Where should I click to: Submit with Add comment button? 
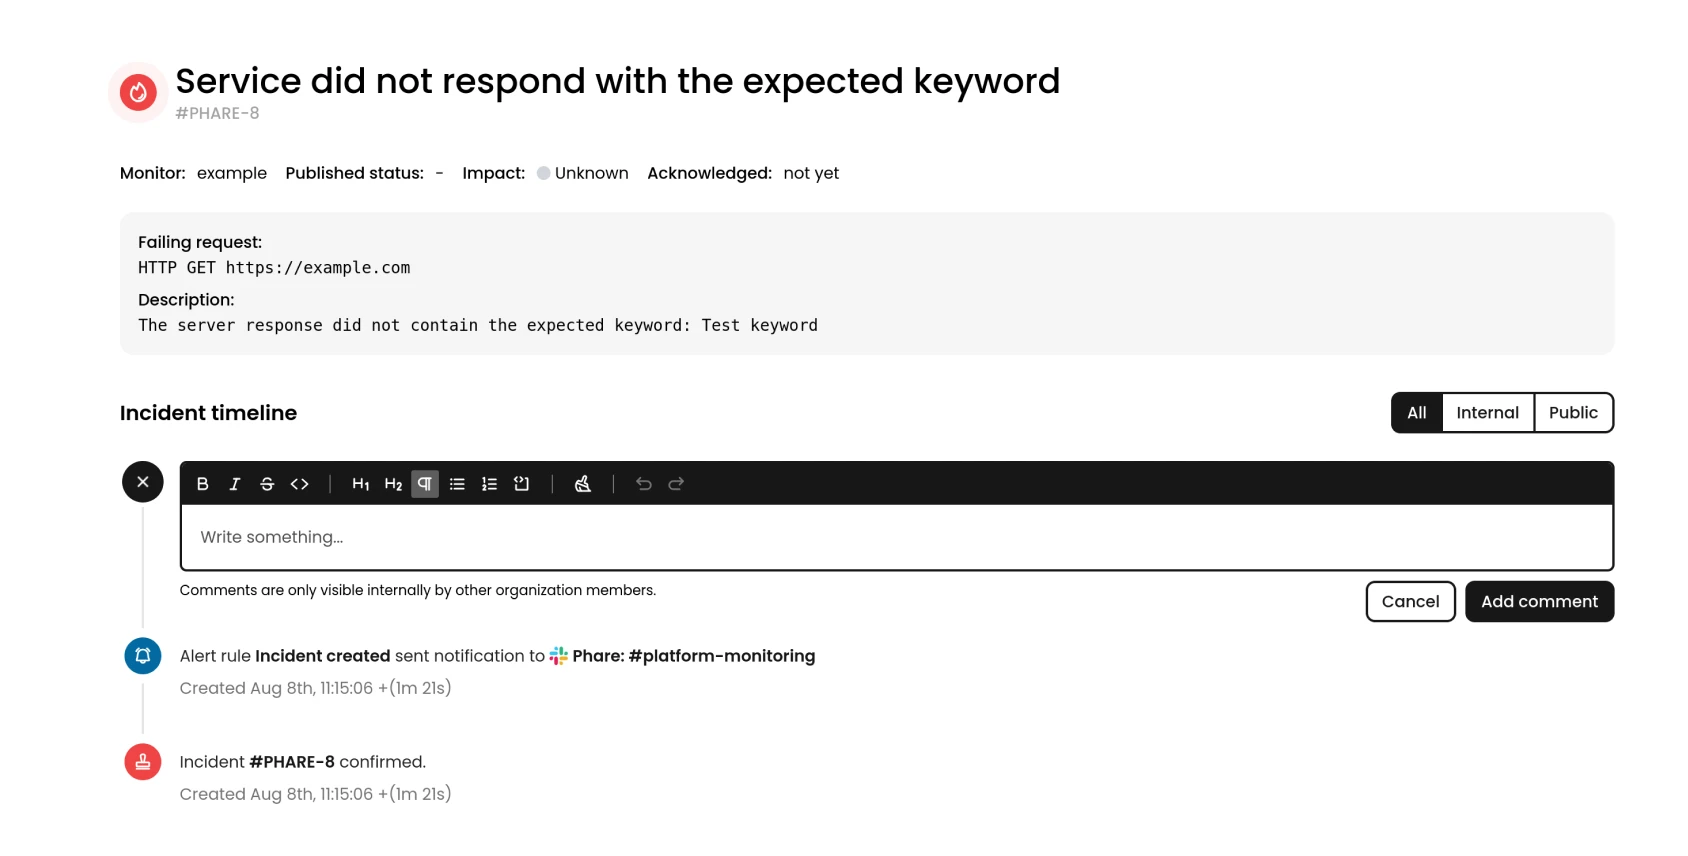pos(1540,602)
